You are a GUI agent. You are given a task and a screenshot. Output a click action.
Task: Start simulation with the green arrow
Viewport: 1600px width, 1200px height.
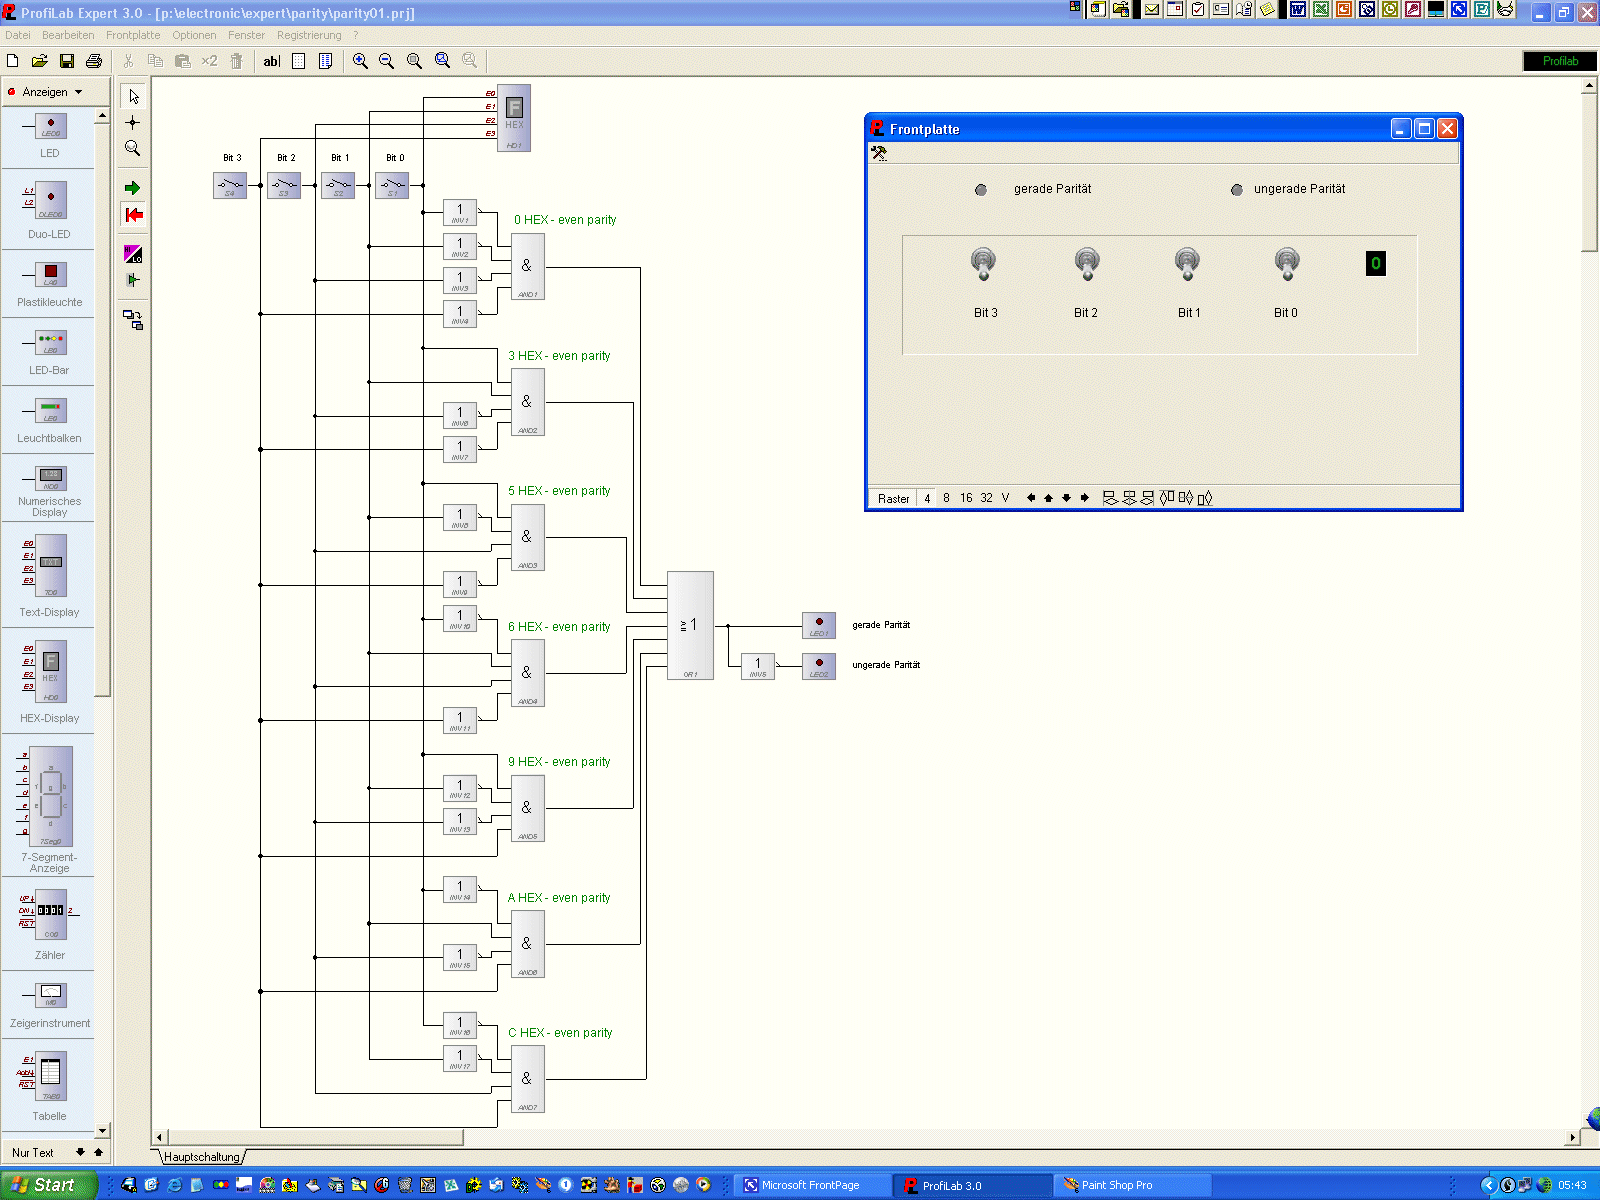(x=133, y=188)
